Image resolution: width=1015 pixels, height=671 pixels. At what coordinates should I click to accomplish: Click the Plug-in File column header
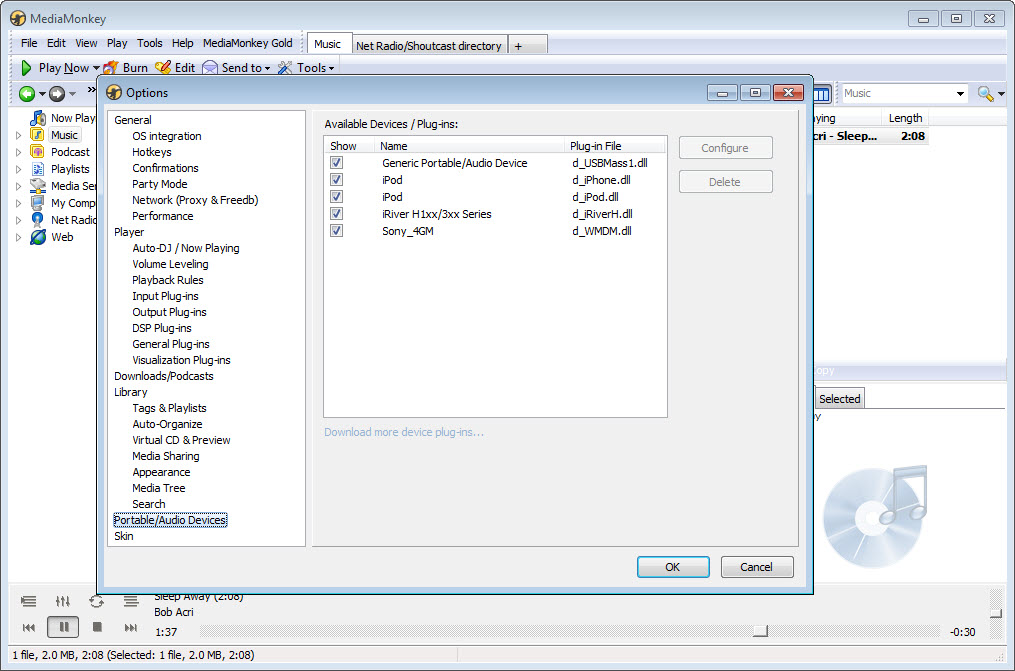(616, 146)
